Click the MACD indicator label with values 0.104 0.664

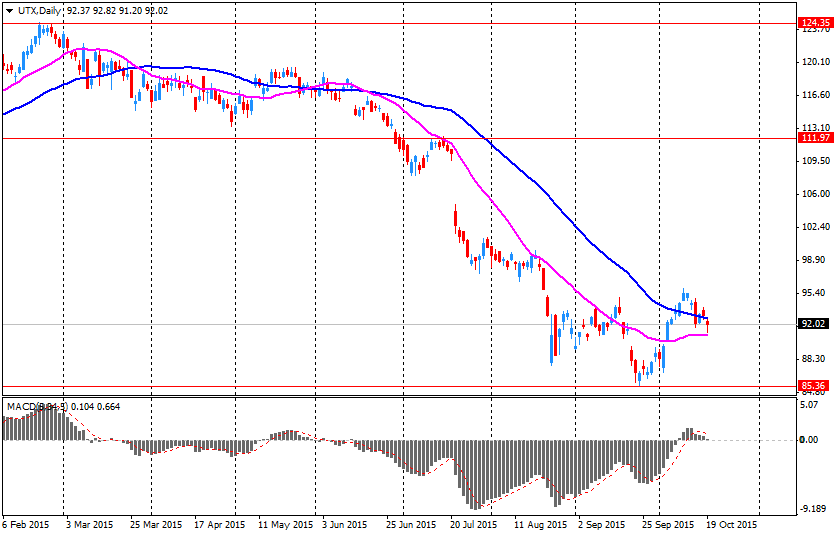click(x=63, y=407)
